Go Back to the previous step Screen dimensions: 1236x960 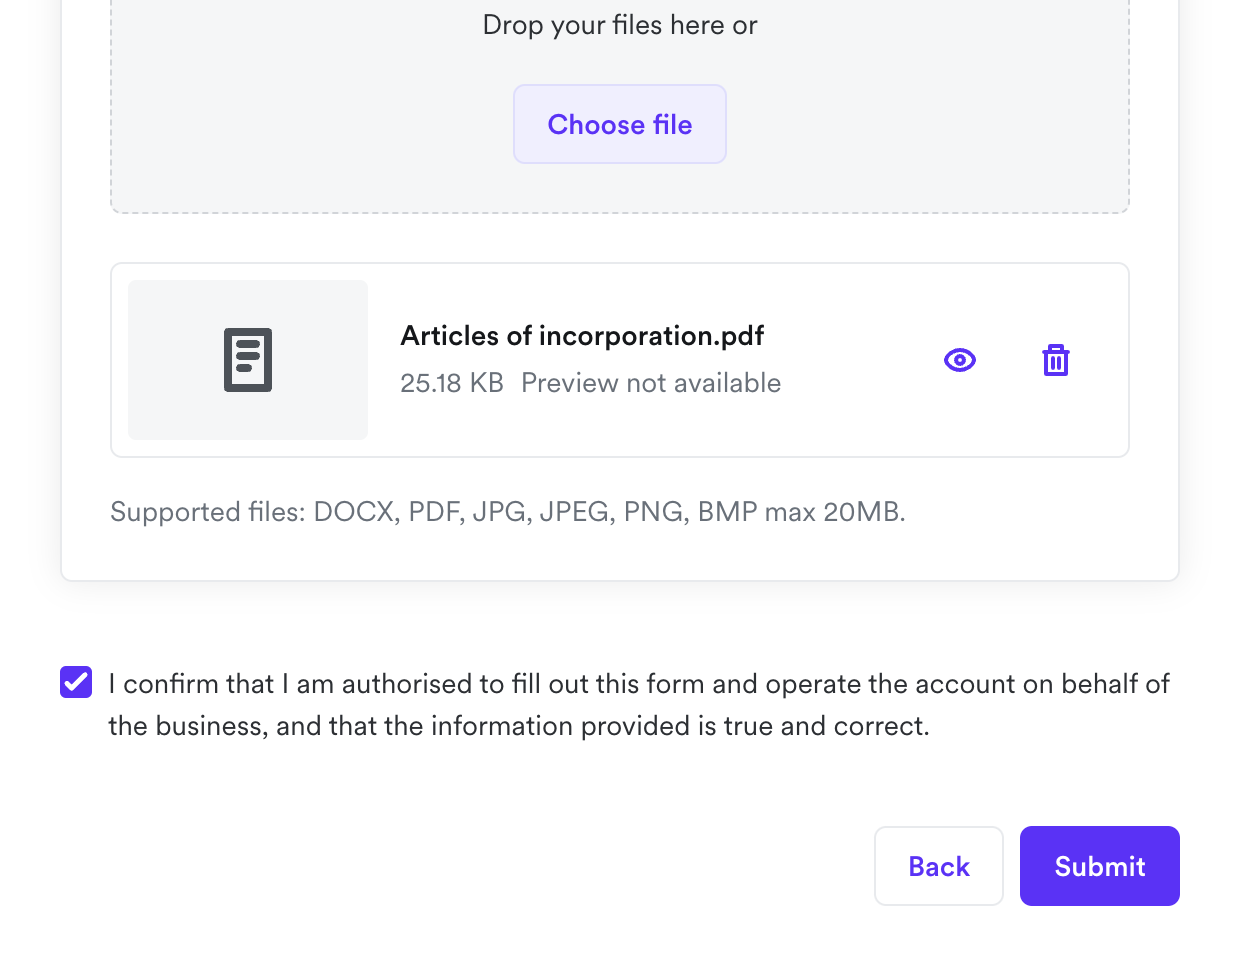(x=938, y=866)
